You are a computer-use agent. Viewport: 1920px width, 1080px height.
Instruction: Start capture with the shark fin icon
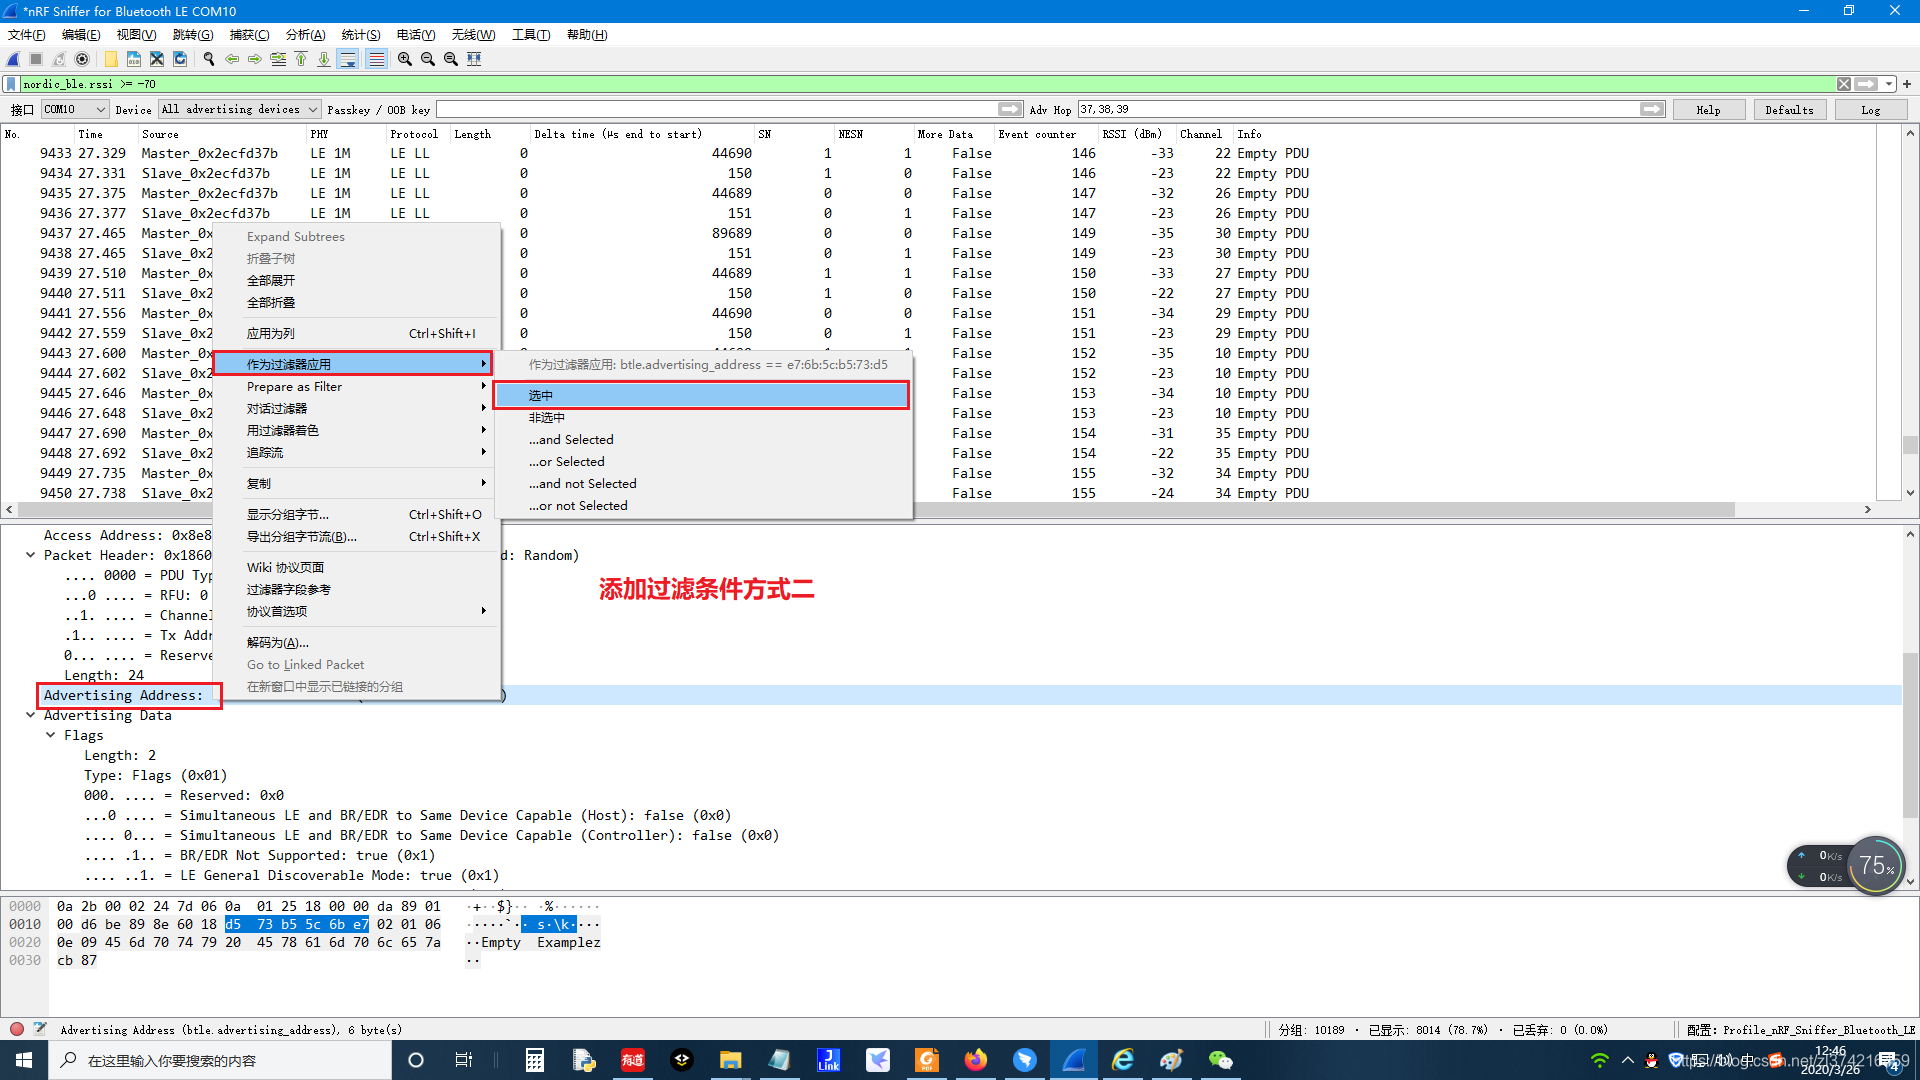(x=13, y=59)
